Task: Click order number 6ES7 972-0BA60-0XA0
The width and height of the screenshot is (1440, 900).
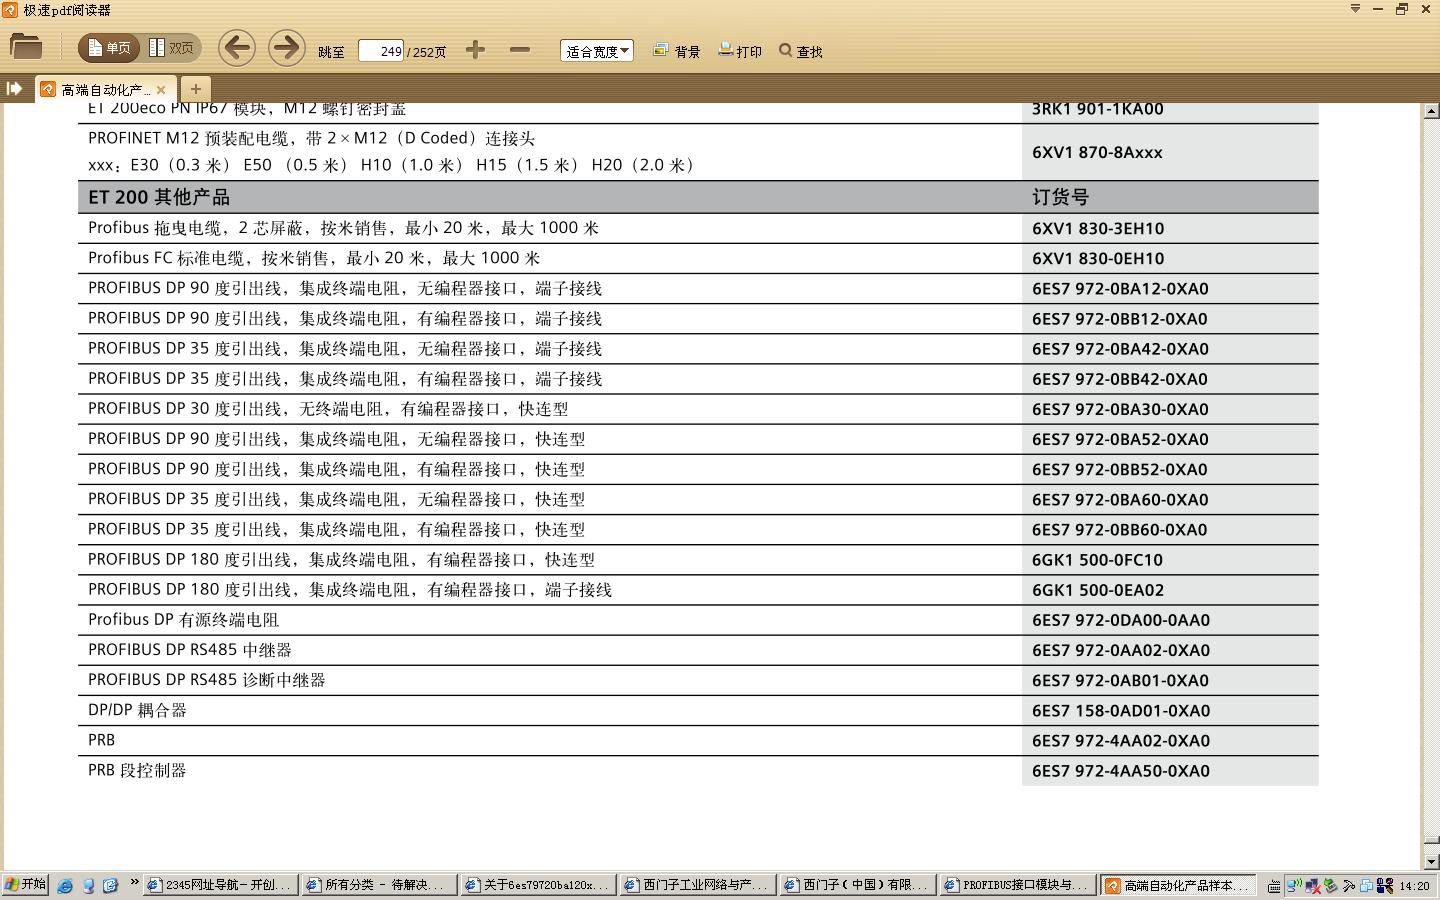Action: pos(1120,499)
